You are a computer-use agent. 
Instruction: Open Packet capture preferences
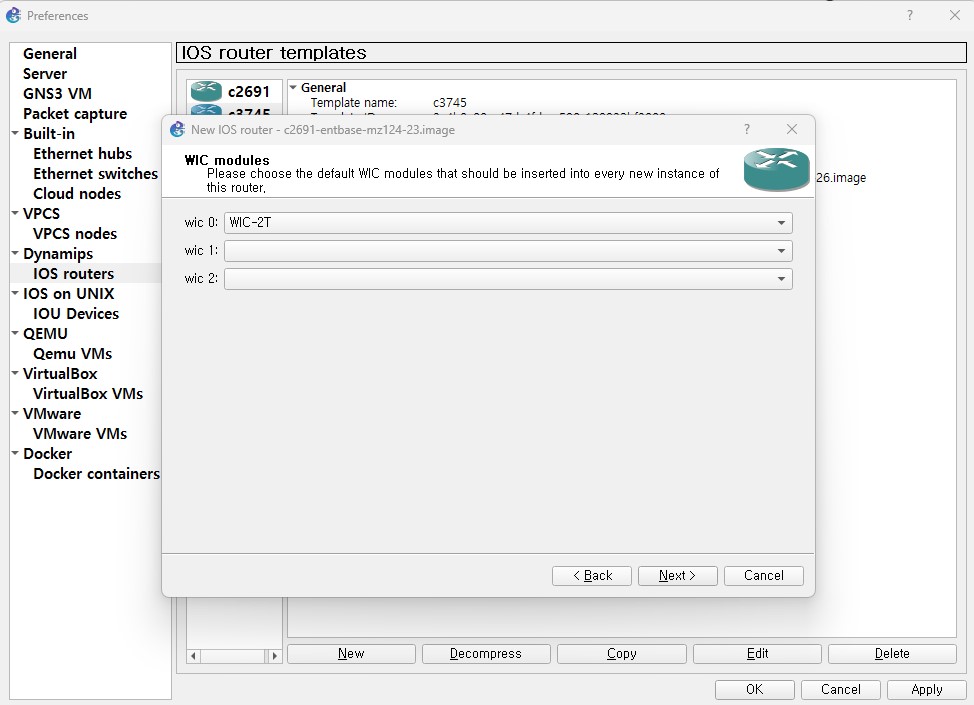tap(75, 114)
